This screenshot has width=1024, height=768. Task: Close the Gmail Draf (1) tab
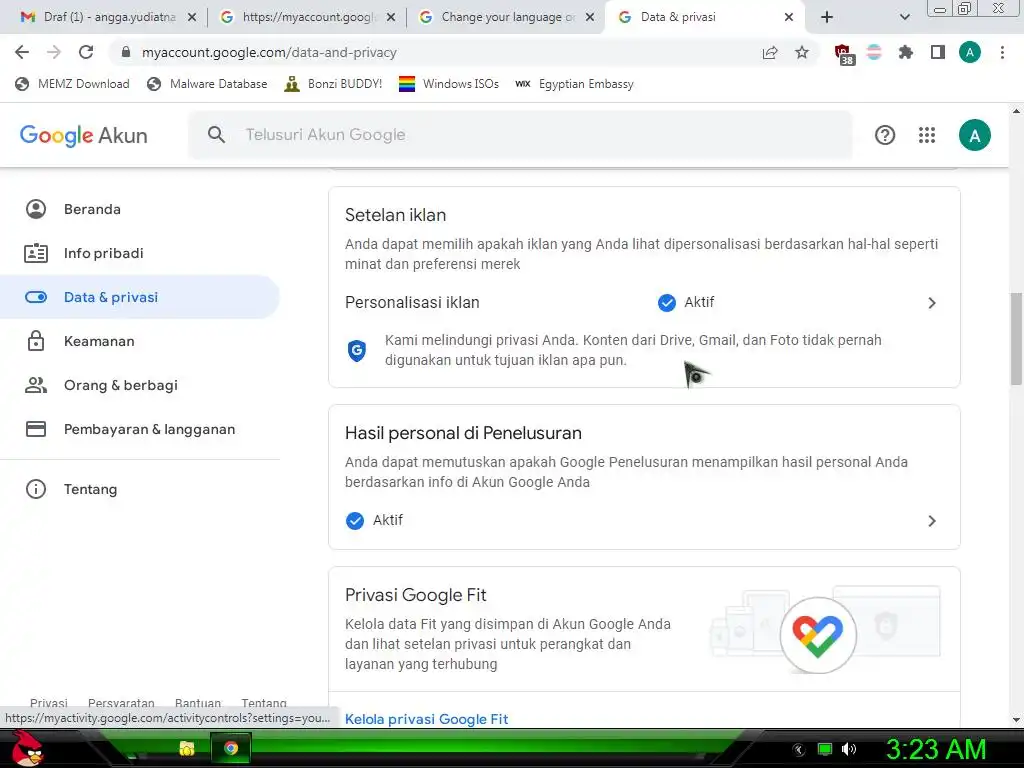pos(192,17)
